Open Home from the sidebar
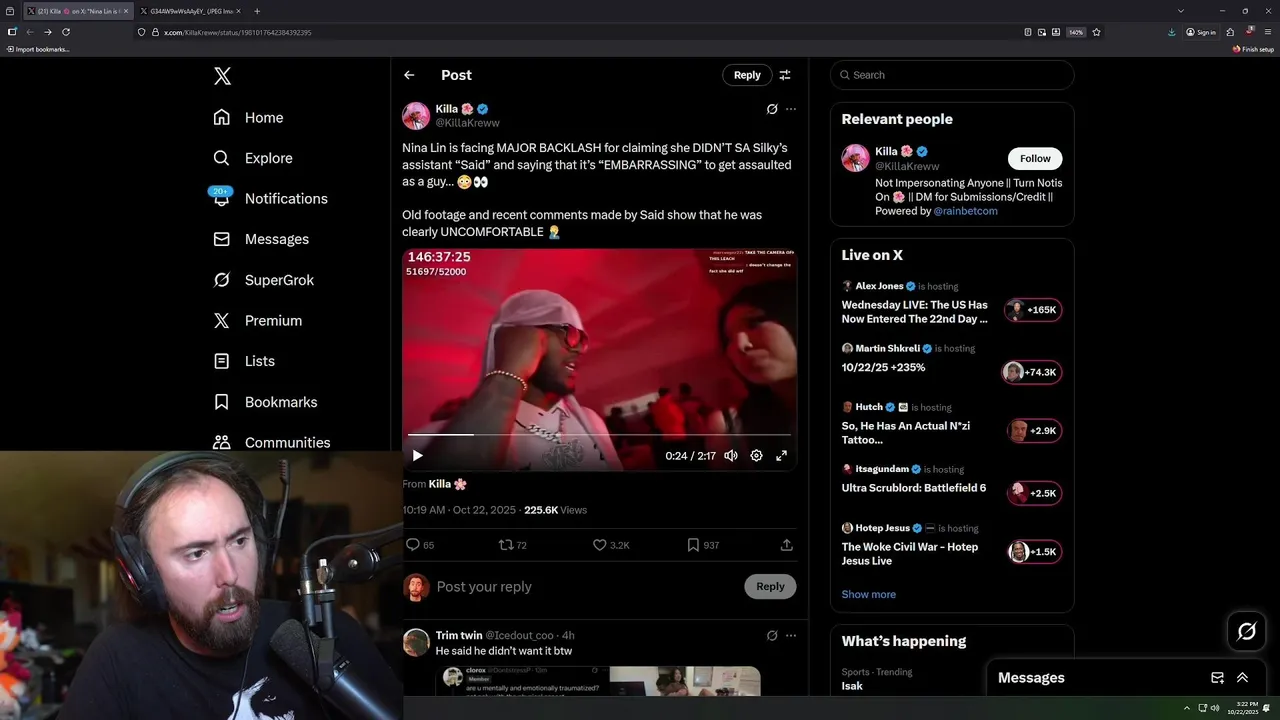The height and width of the screenshot is (720, 1280). coord(248,118)
